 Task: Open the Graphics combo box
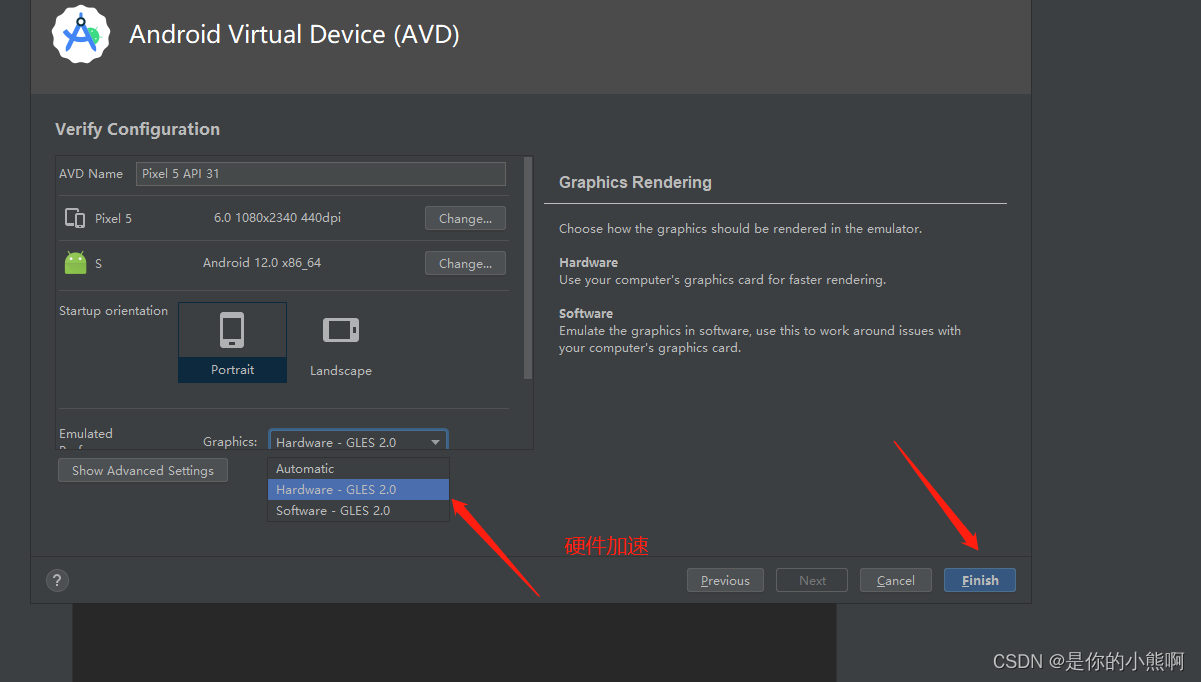pos(358,441)
